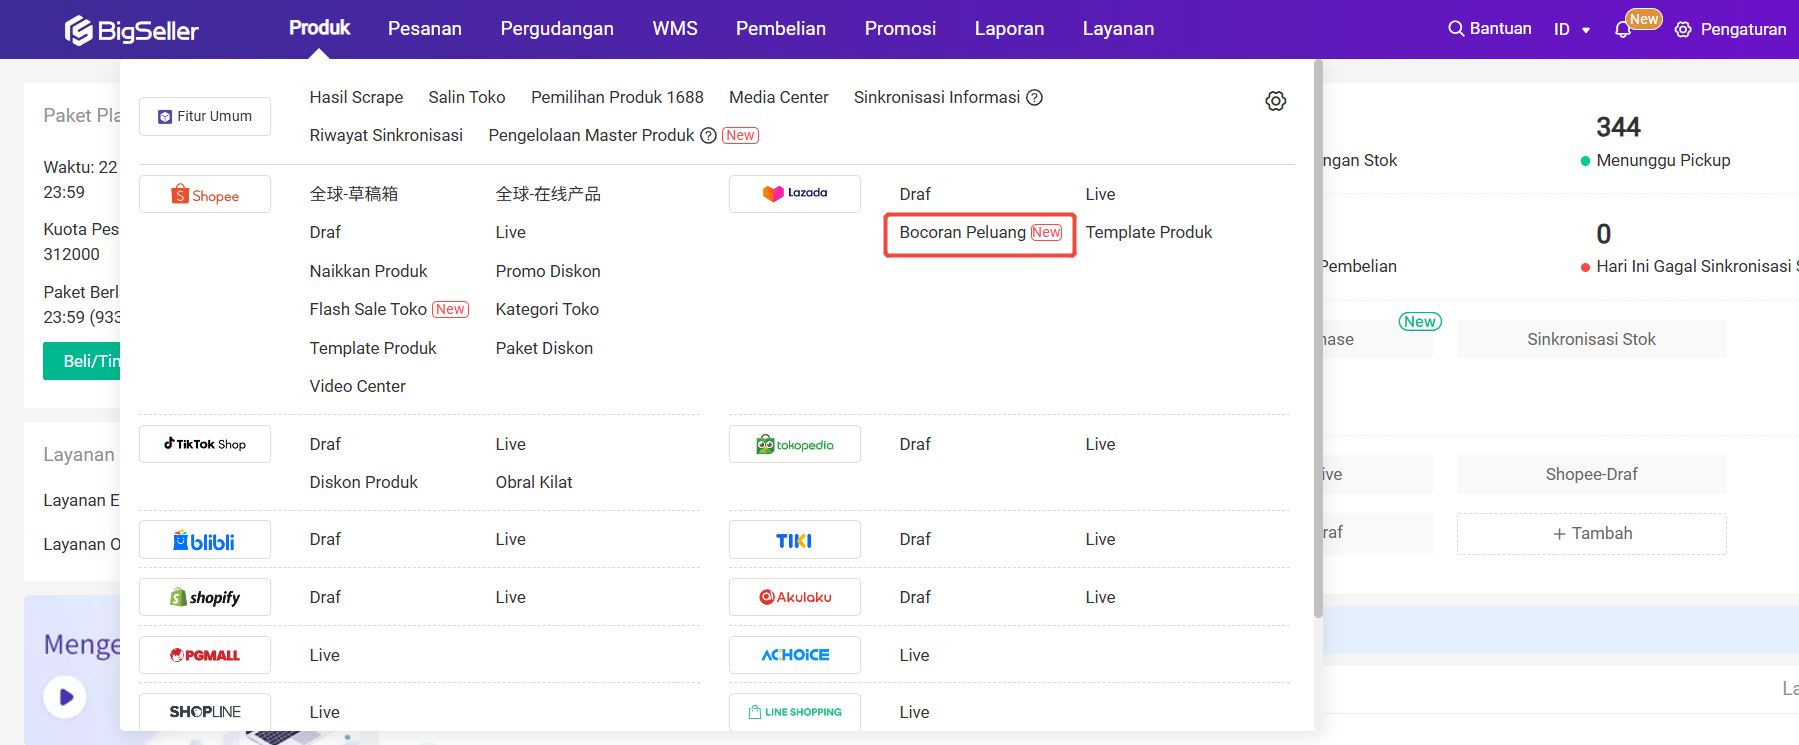Image resolution: width=1799 pixels, height=745 pixels.
Task: Click the Shopee marketplace icon
Action: point(205,195)
